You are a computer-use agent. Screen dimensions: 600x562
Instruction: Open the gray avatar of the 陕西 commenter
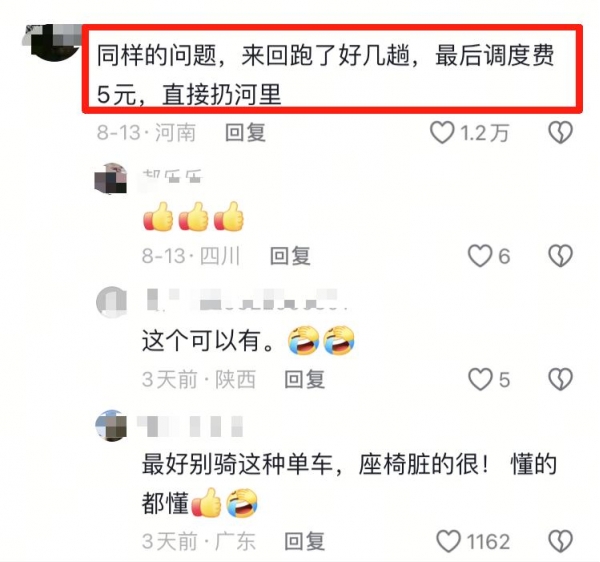[x=111, y=302]
